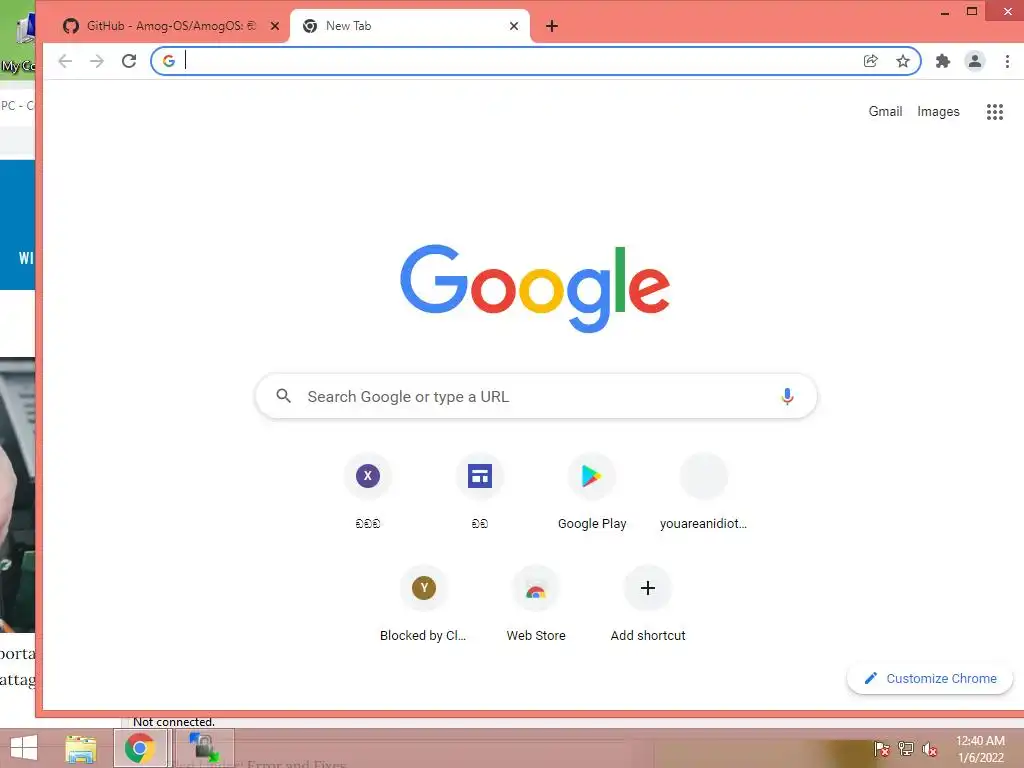Viewport: 1024px width, 768px height.
Task: Open the blue layout shortcut tile
Action: (480, 476)
